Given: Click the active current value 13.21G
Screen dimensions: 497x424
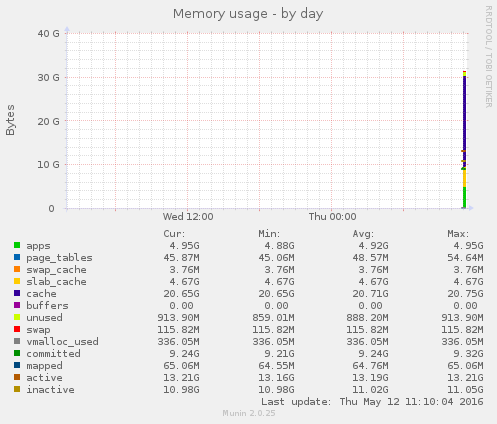Looking at the screenshot, I should pos(181,378).
